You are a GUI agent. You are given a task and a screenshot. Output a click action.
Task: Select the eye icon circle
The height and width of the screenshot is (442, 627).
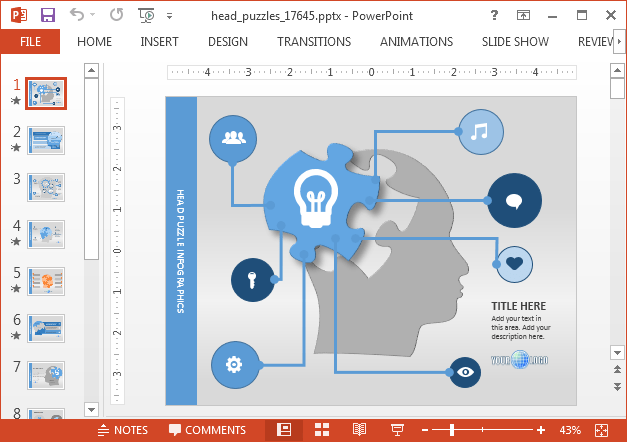click(465, 372)
